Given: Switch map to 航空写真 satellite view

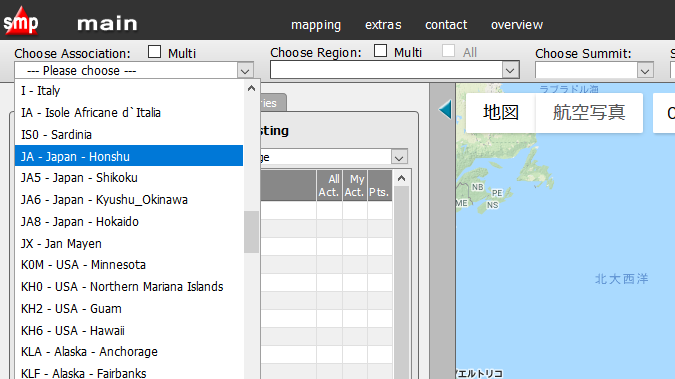Looking at the screenshot, I should (589, 112).
